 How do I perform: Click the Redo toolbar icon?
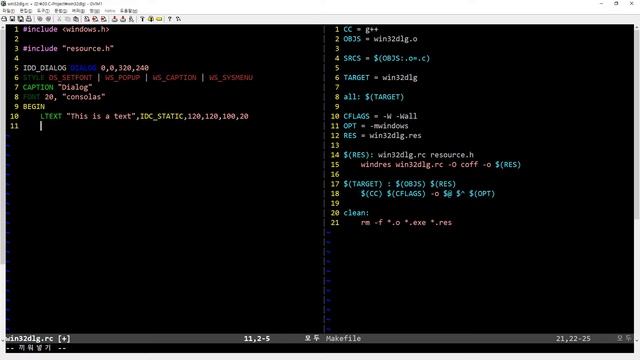point(49,19)
